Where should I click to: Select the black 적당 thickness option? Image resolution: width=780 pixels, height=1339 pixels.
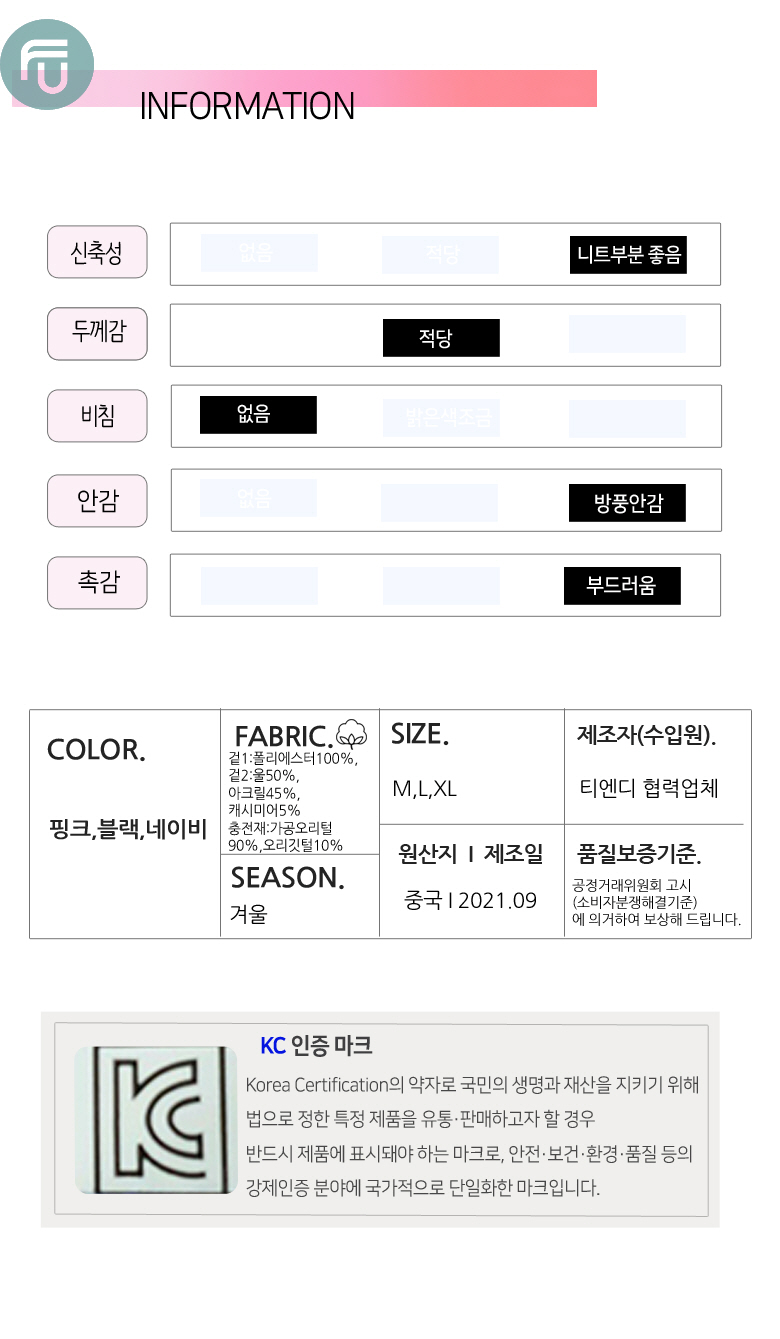[441, 338]
